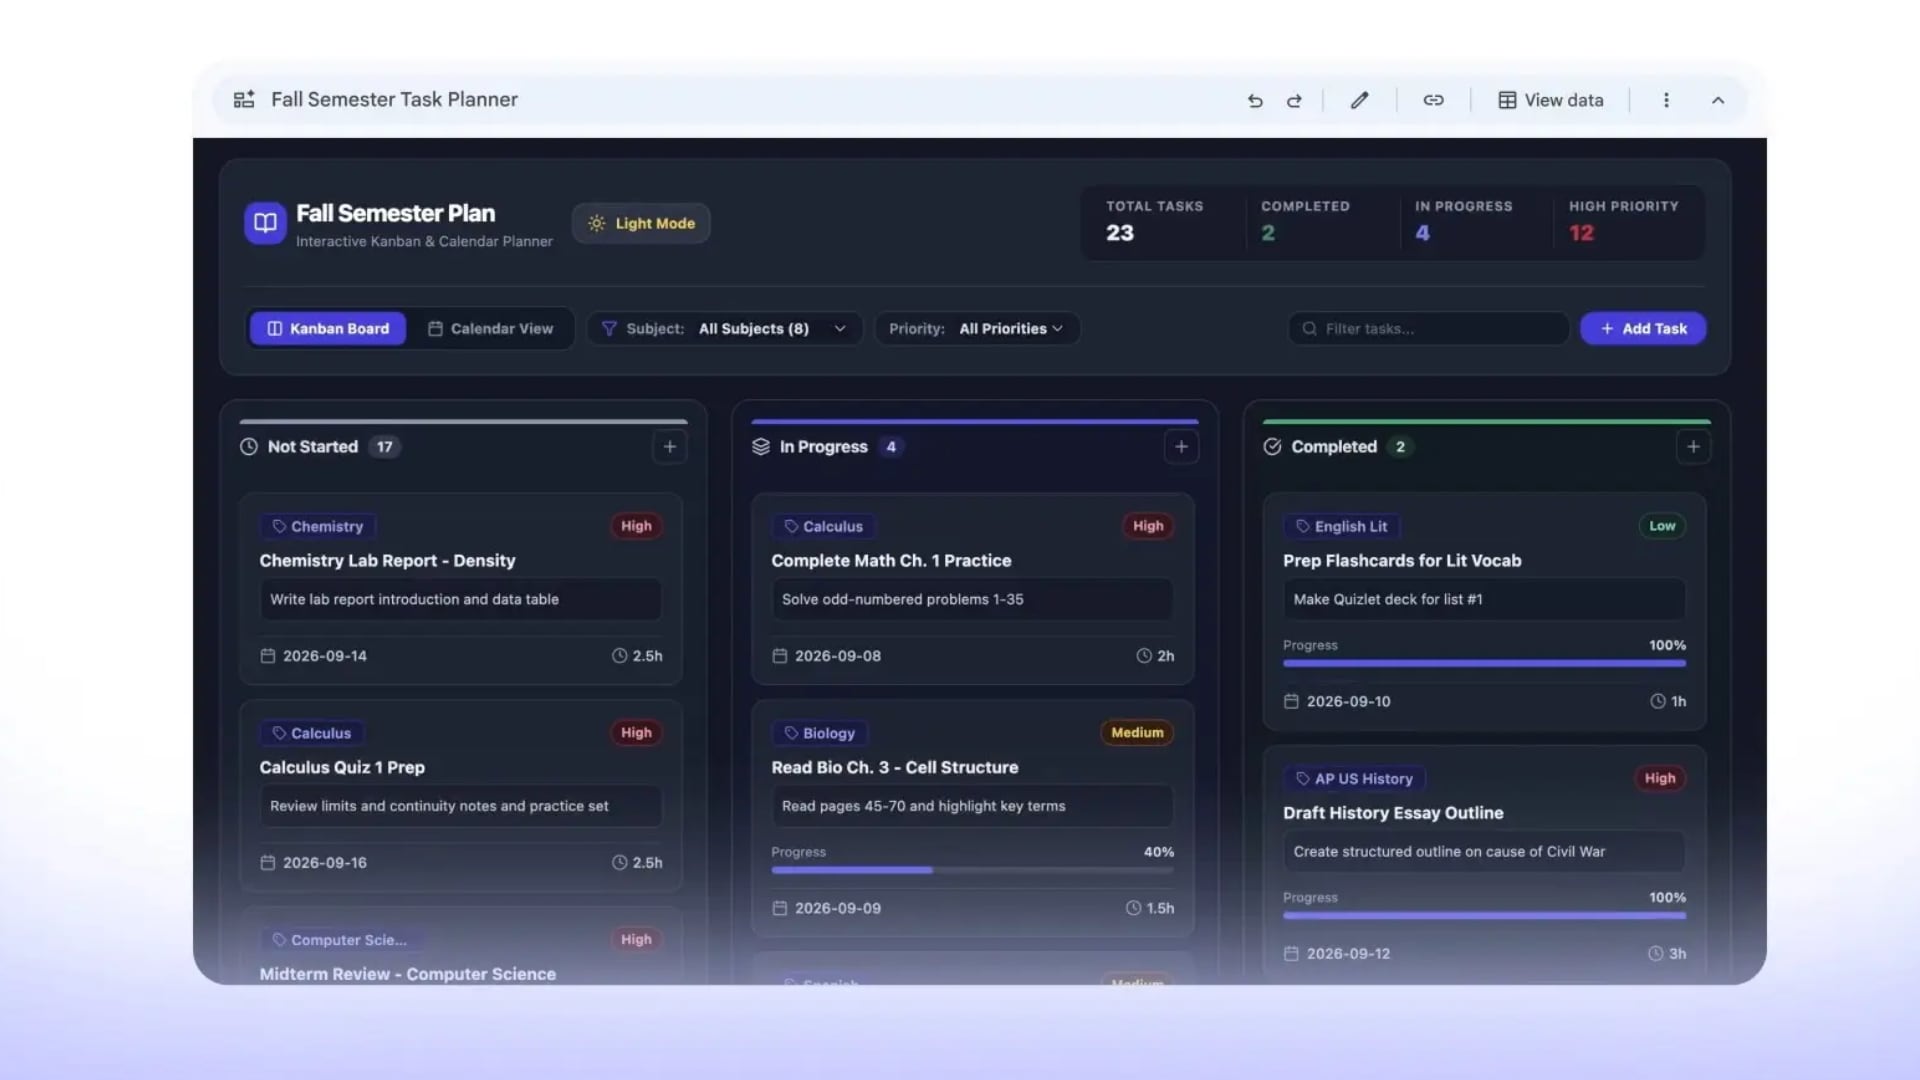
Task: Open the three-dot more options menu
Action: (1666, 100)
